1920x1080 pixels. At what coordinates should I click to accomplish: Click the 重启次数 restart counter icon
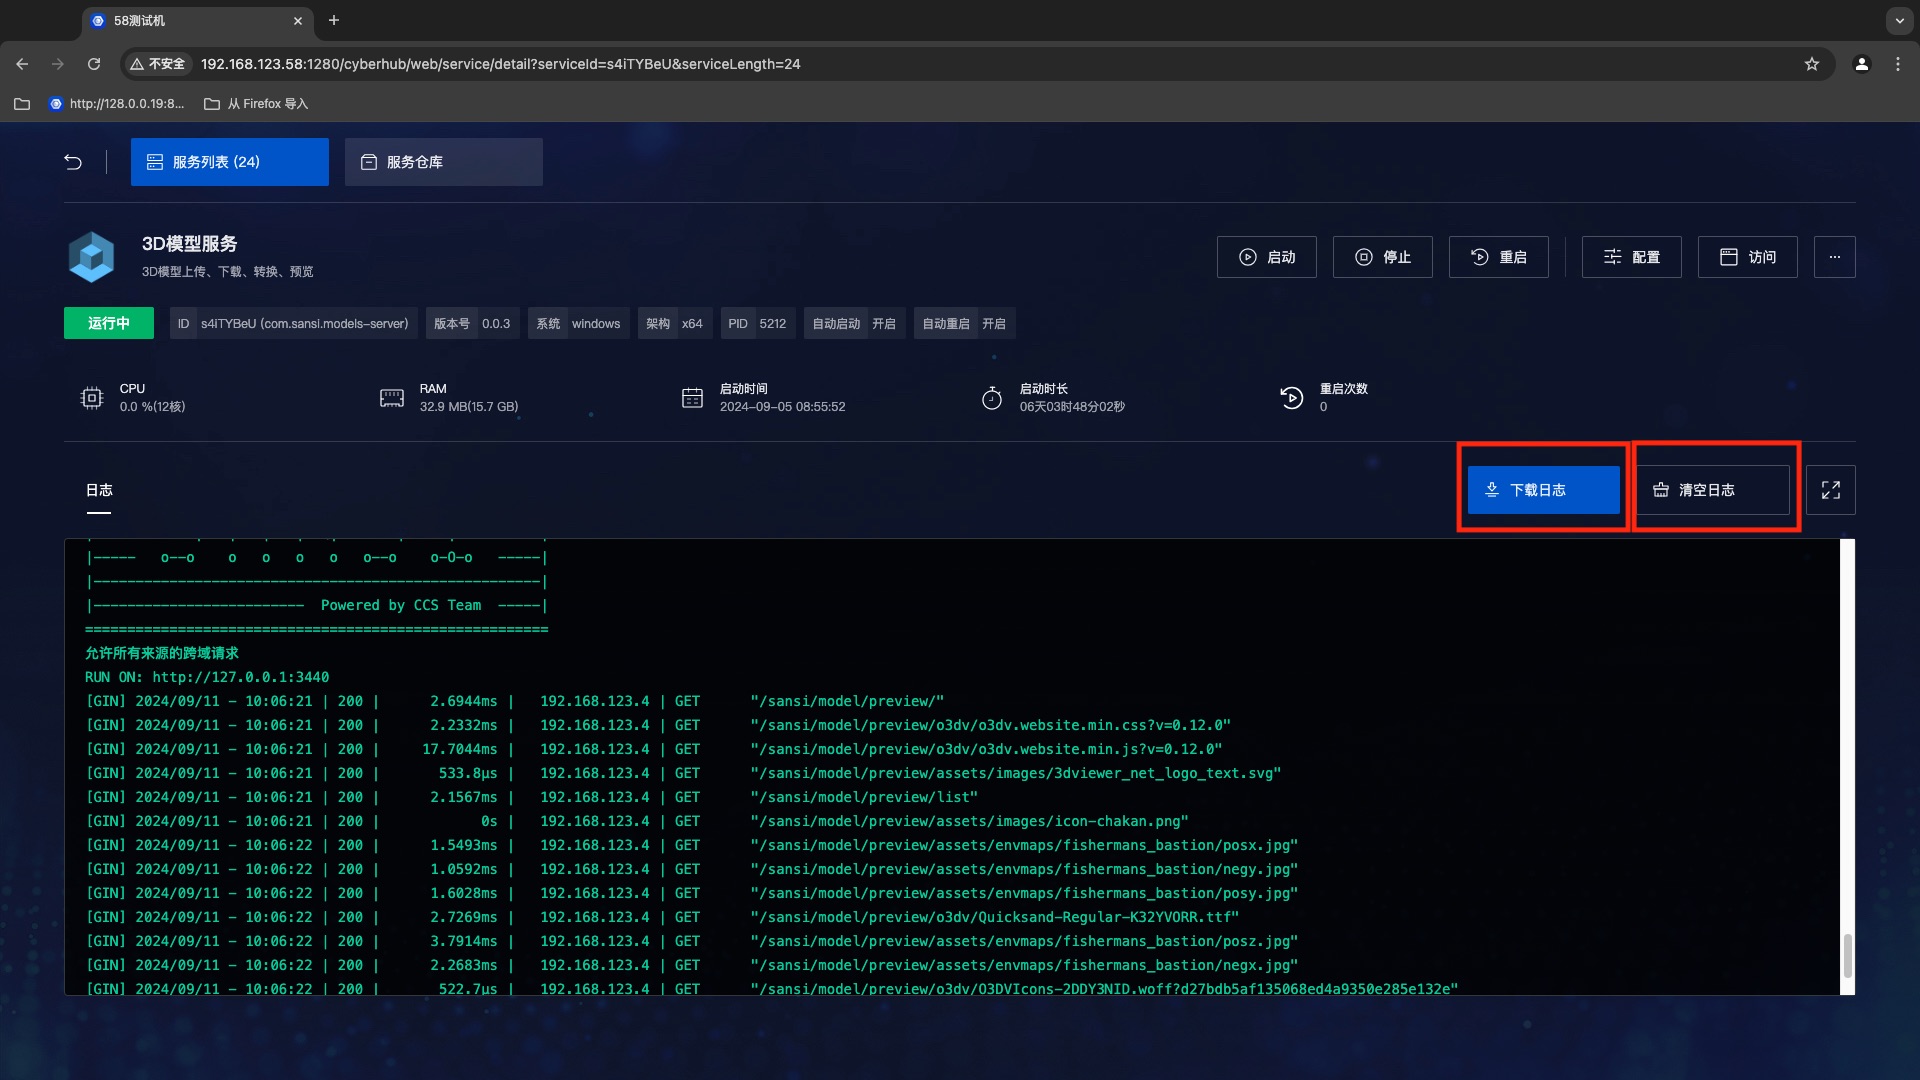1292,398
